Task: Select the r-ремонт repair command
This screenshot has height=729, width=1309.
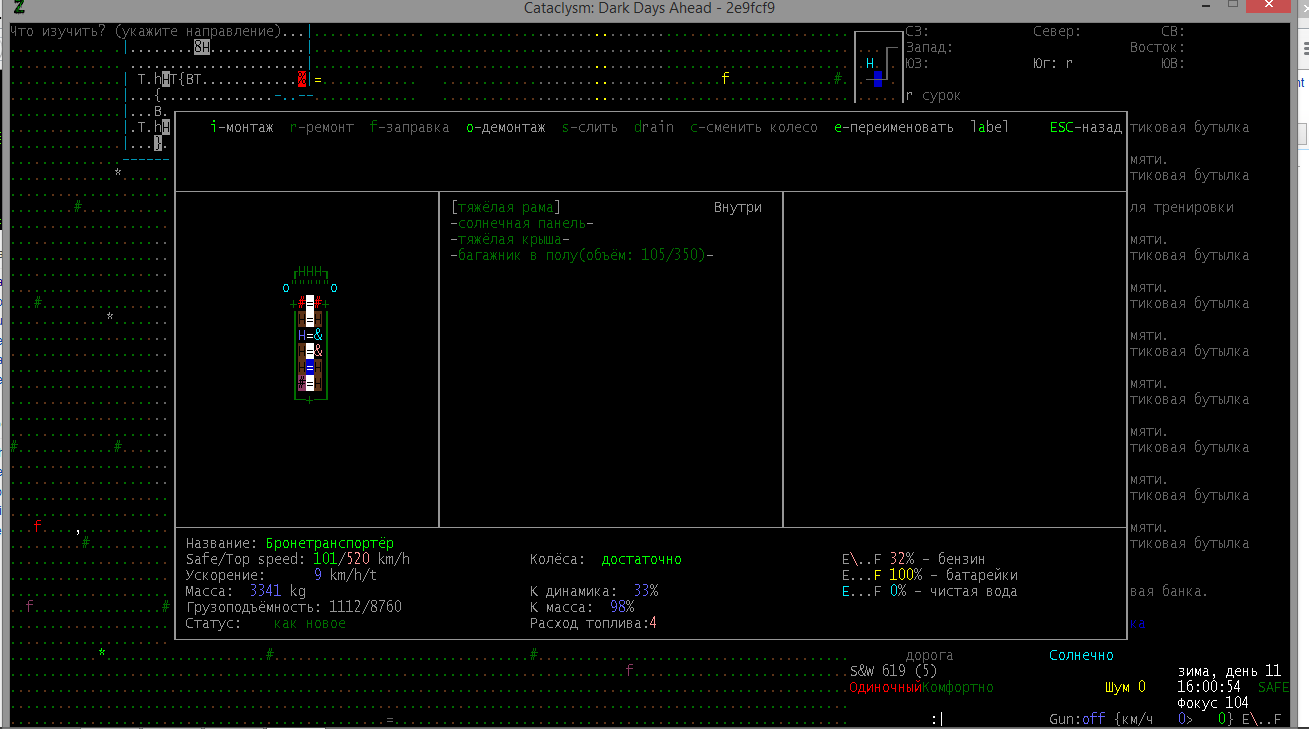Action: click(322, 128)
